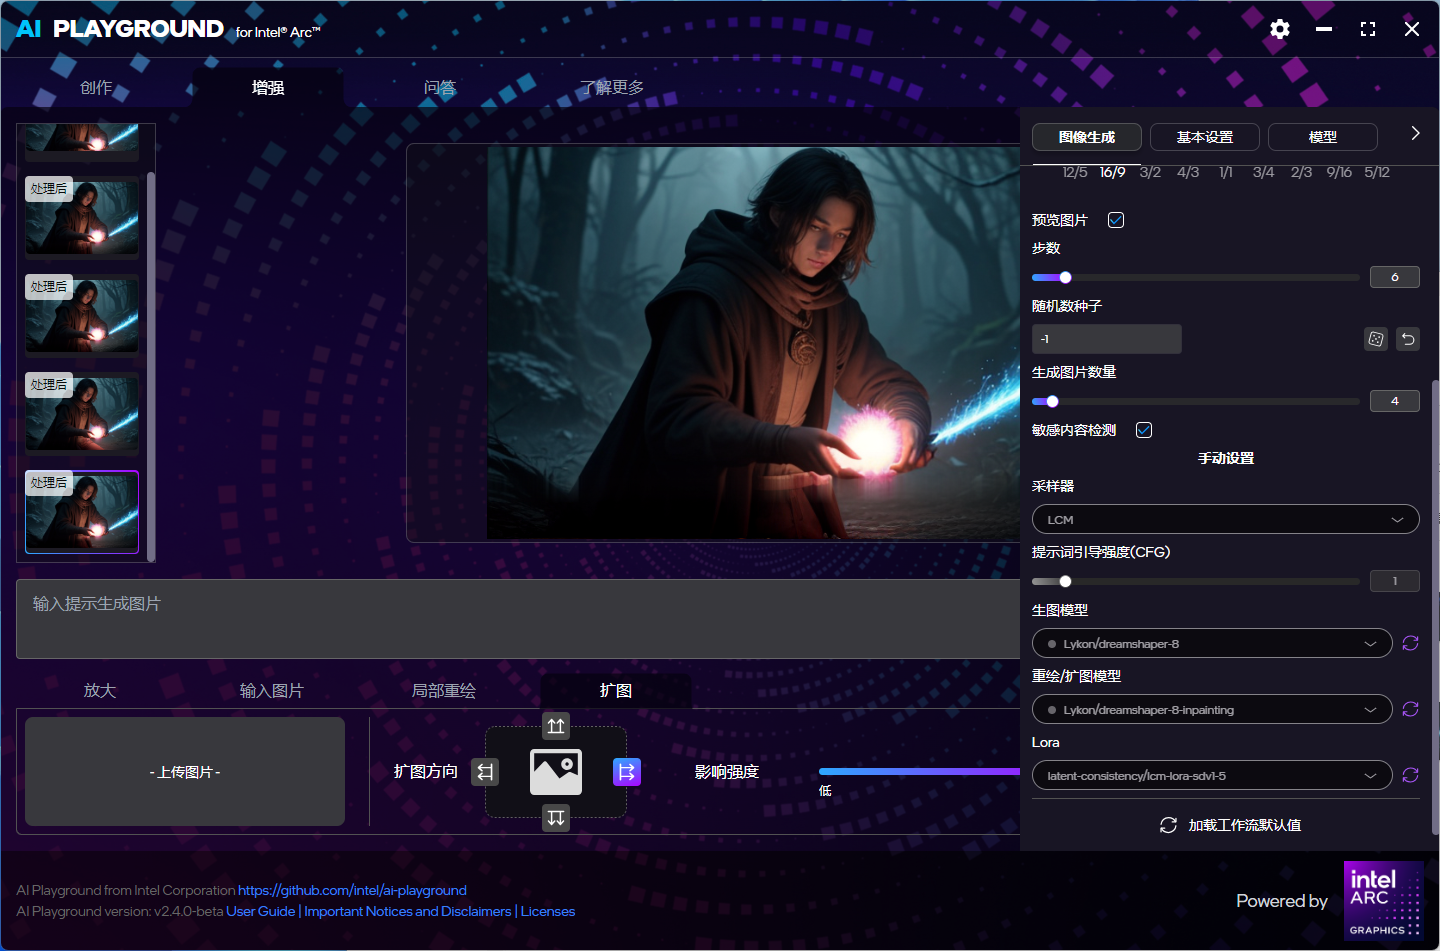
Task: Open the 图像生成 settings tab
Action: pyautogui.click(x=1087, y=137)
